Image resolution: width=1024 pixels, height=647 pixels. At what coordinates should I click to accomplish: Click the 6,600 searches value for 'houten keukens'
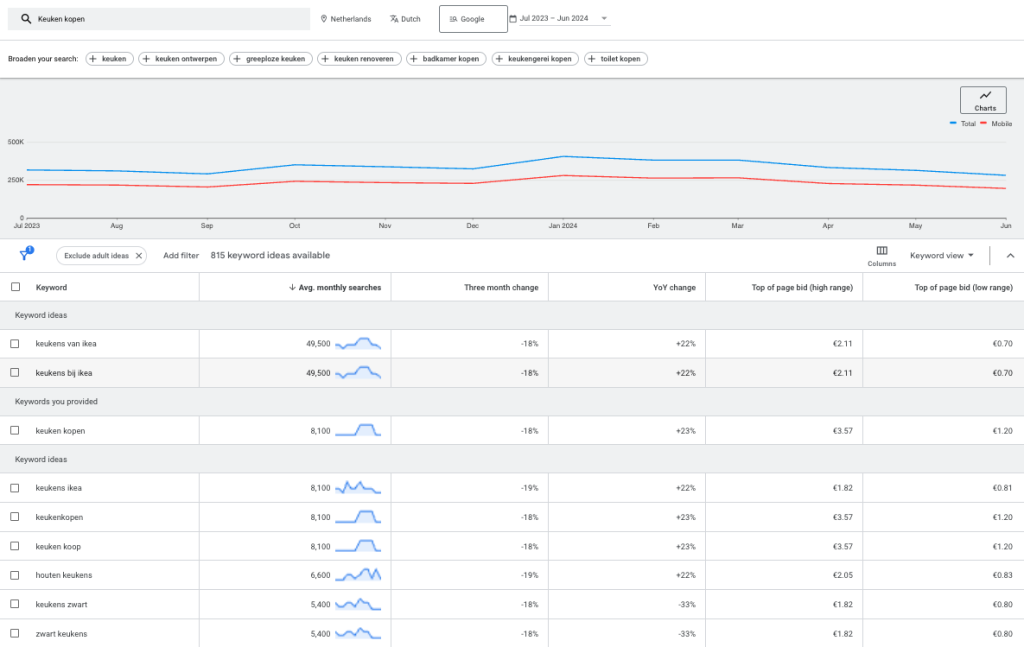click(x=321, y=575)
